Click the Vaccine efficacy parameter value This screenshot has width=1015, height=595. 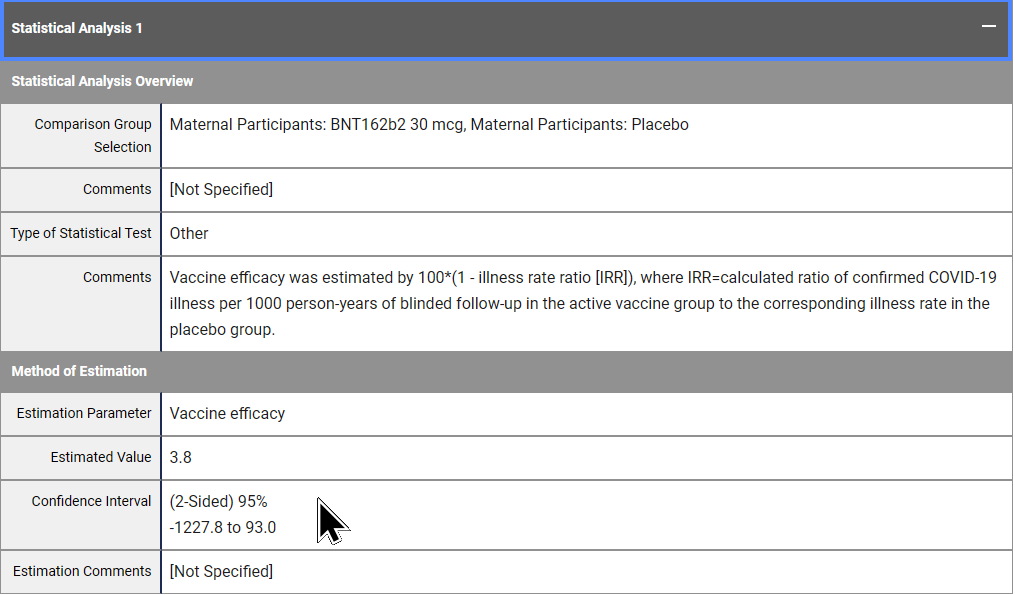click(227, 413)
